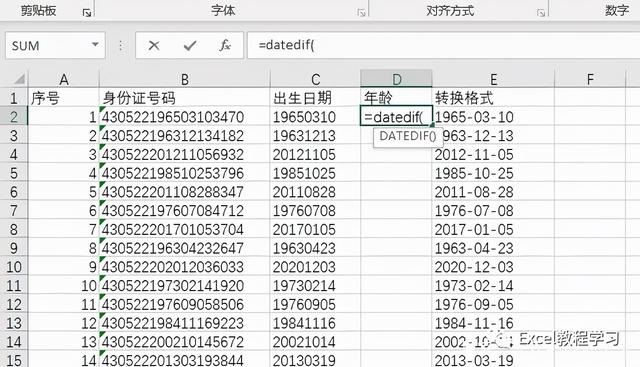Select column C header
This screenshot has width=640, height=367.
tap(315, 79)
